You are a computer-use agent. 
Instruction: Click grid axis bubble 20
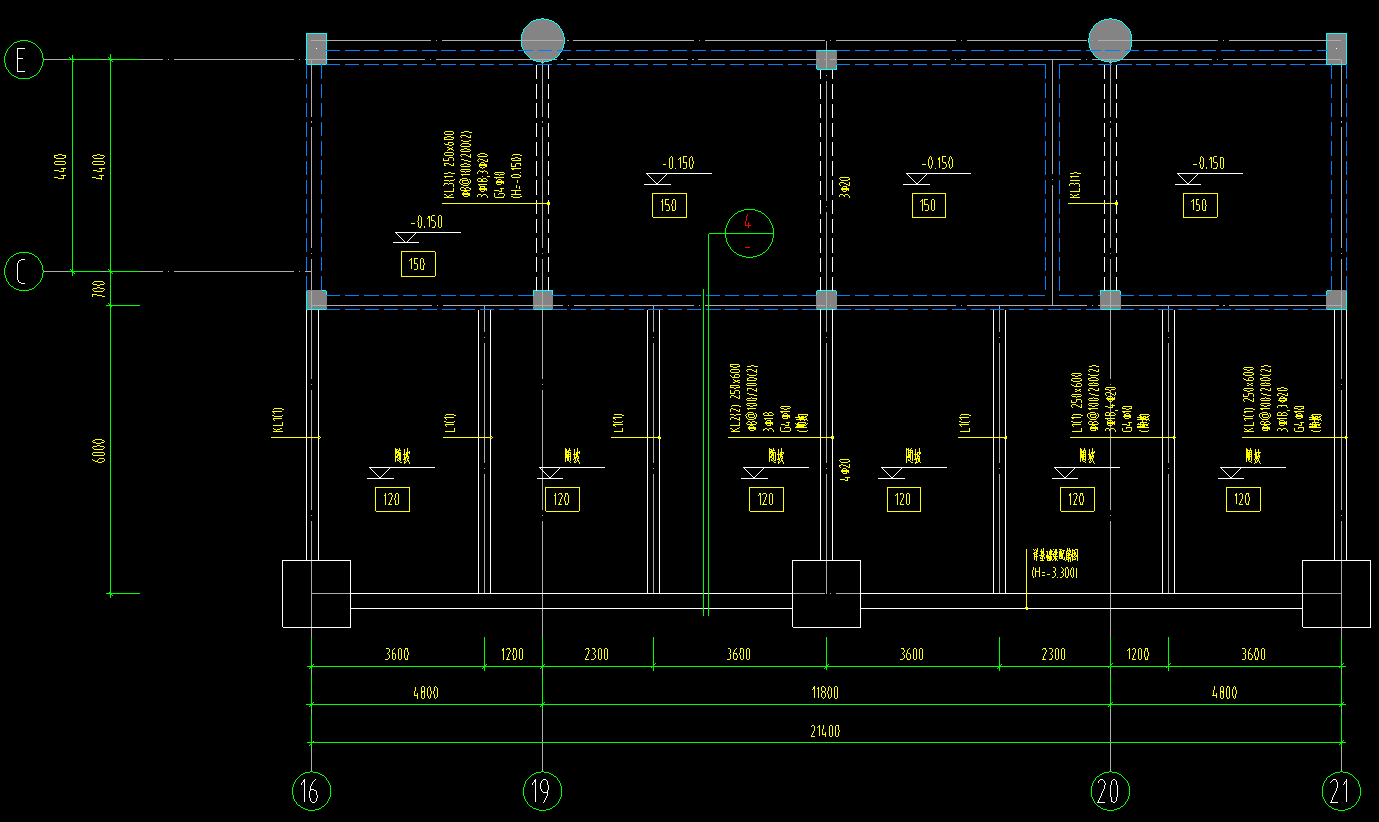[x=1109, y=792]
